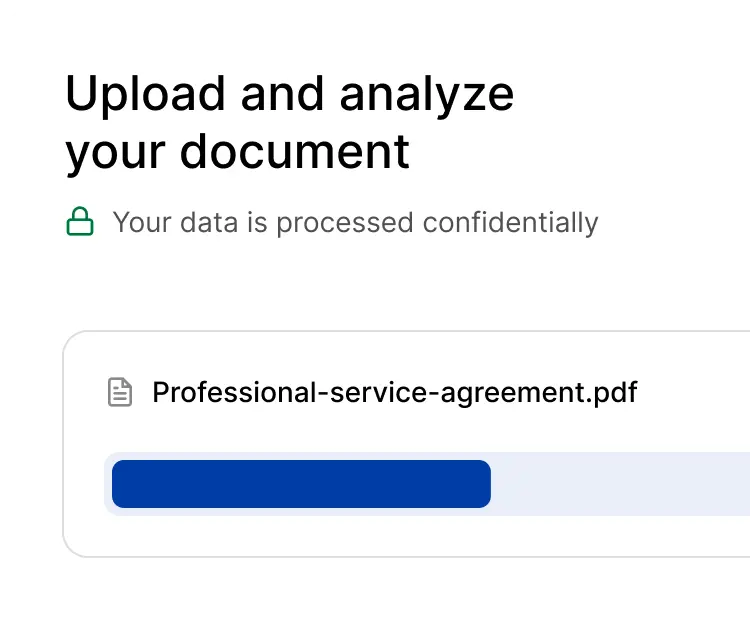Select the Professional-service-agreement.pdf file name
750x620 pixels.
(395, 393)
